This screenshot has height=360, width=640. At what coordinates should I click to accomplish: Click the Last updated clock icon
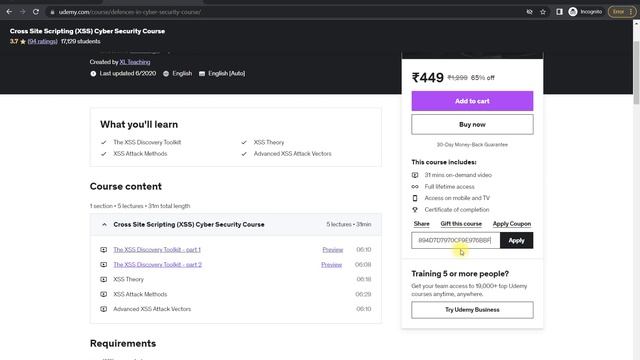pyautogui.click(x=93, y=74)
